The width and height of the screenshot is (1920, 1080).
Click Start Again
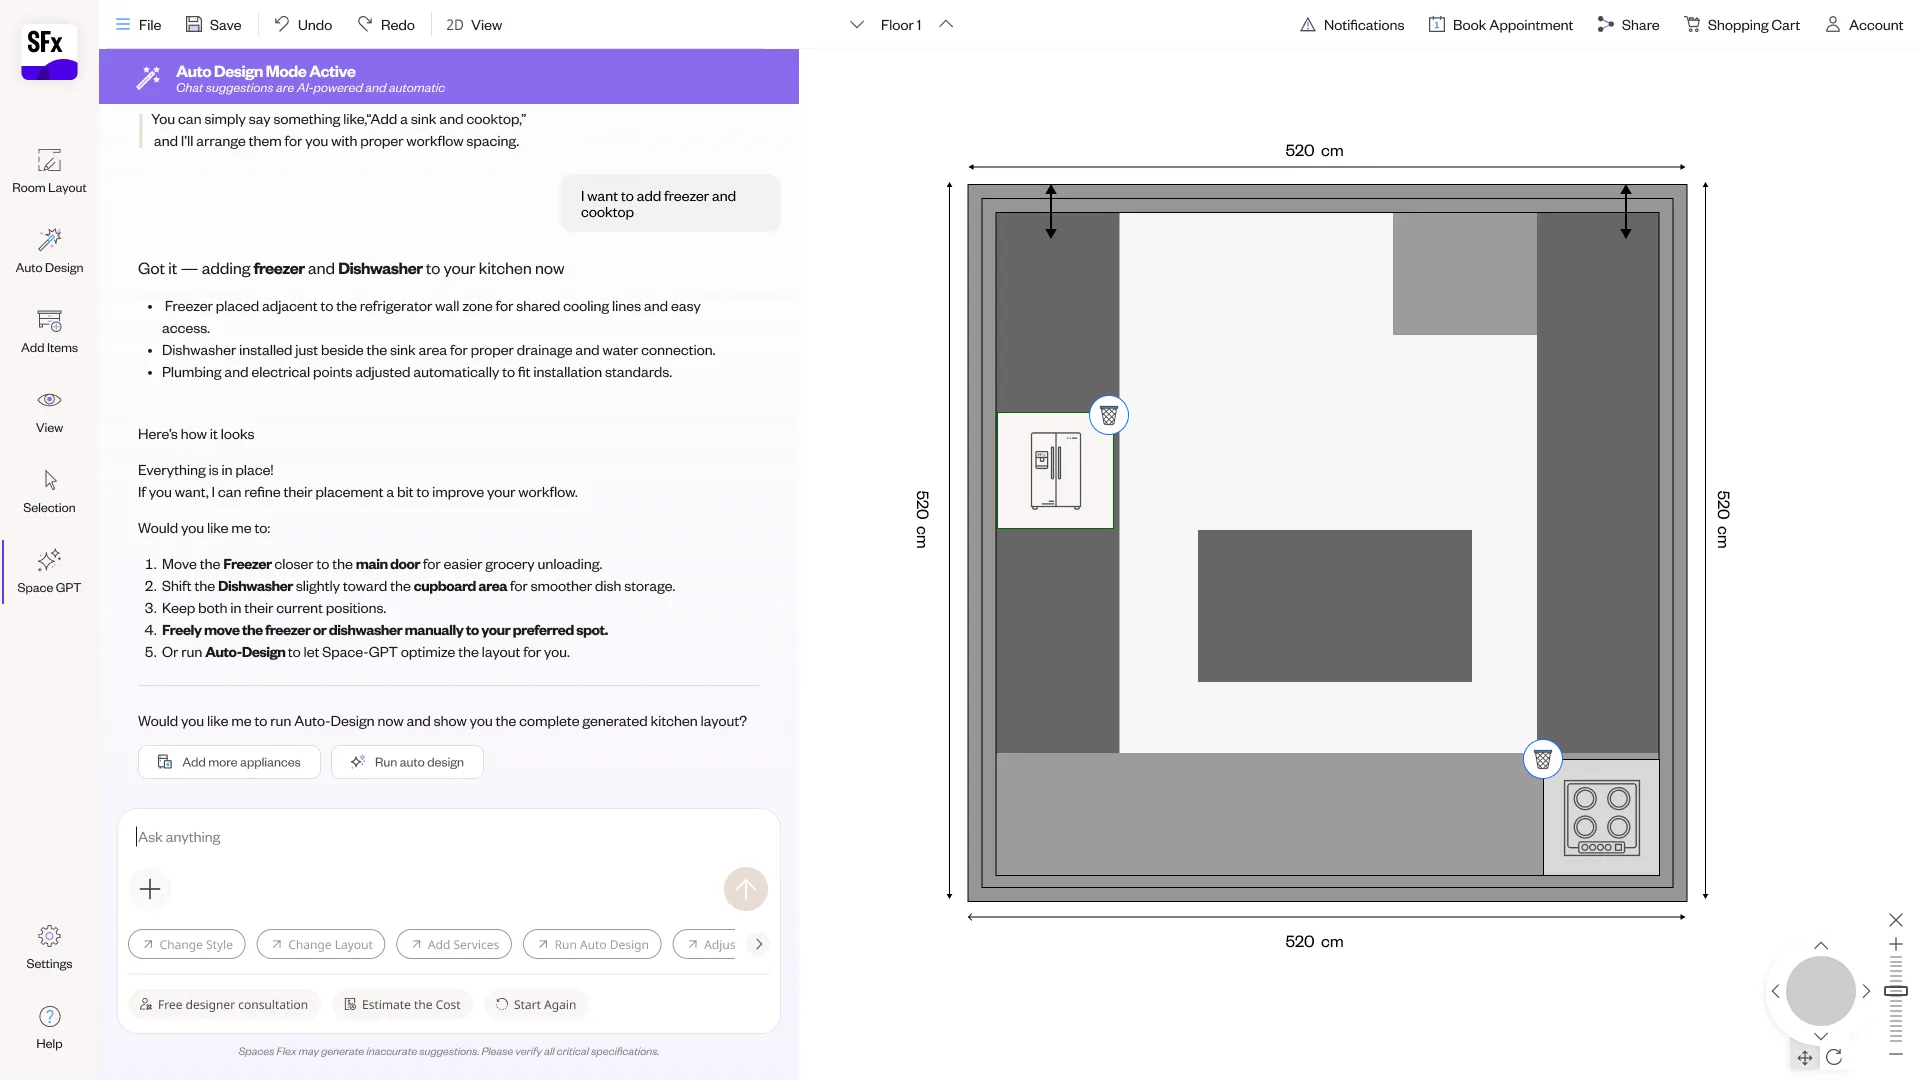[536, 1004]
